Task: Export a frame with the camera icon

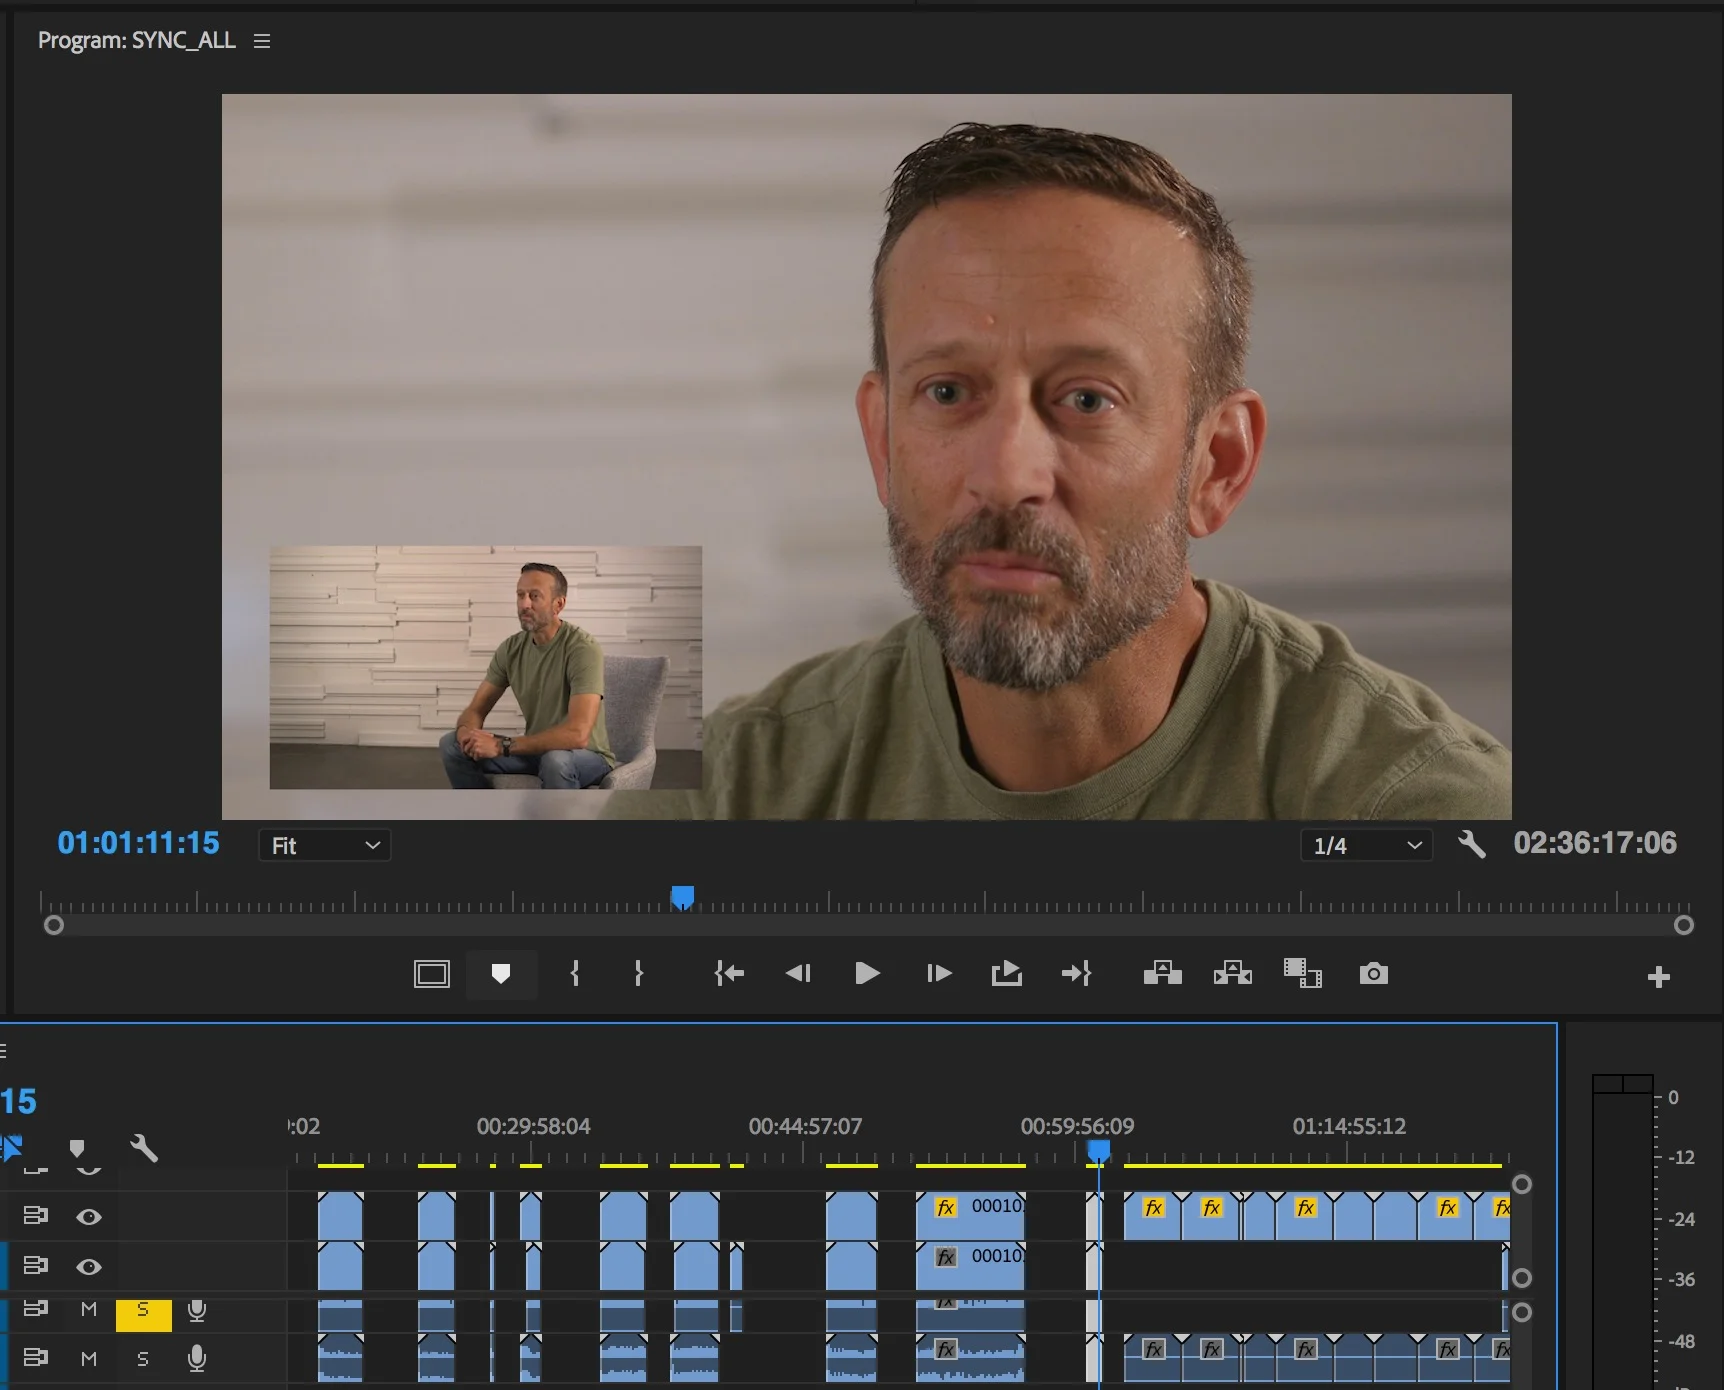Action: click(1374, 974)
